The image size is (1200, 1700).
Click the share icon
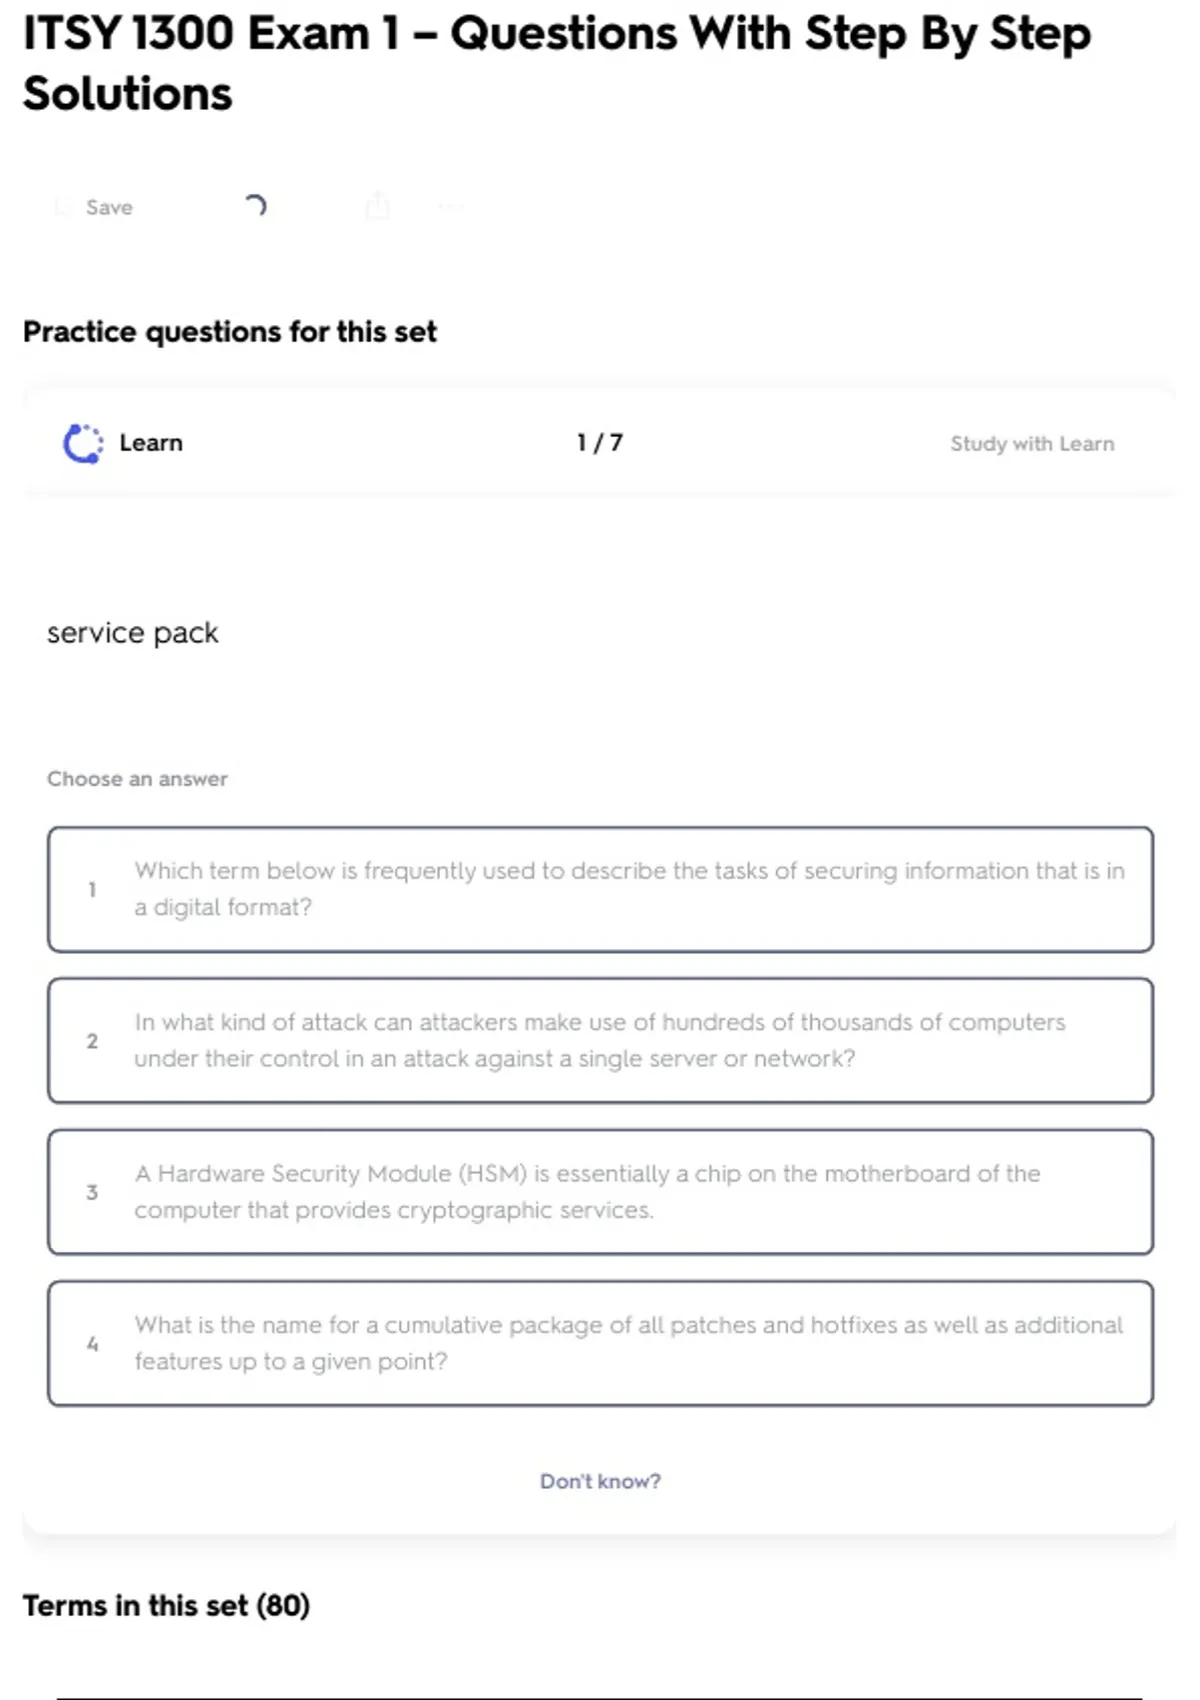point(377,206)
